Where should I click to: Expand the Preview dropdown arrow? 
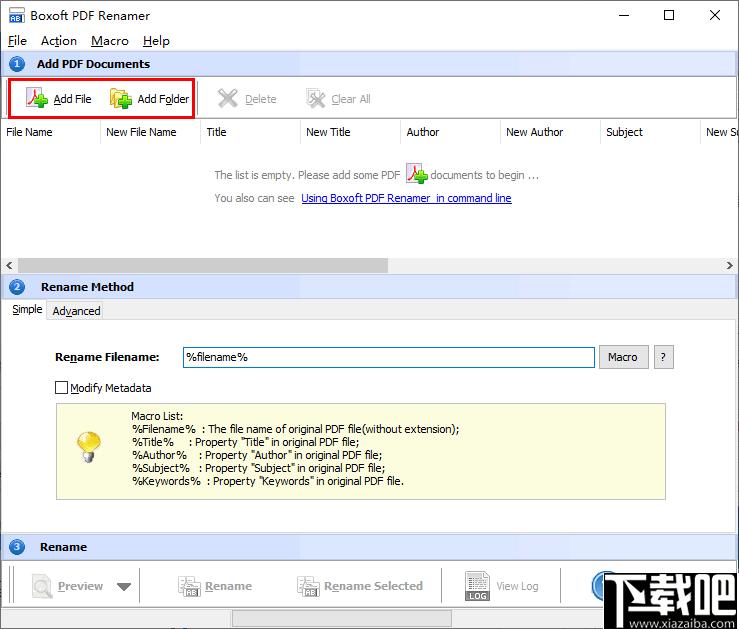pyautogui.click(x=124, y=587)
